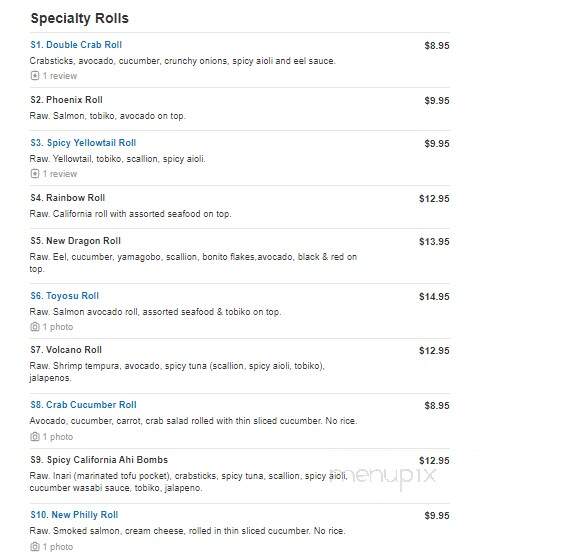562x558 pixels.
Task: Click camera icon under New Philly Roll
Action: click(35, 547)
